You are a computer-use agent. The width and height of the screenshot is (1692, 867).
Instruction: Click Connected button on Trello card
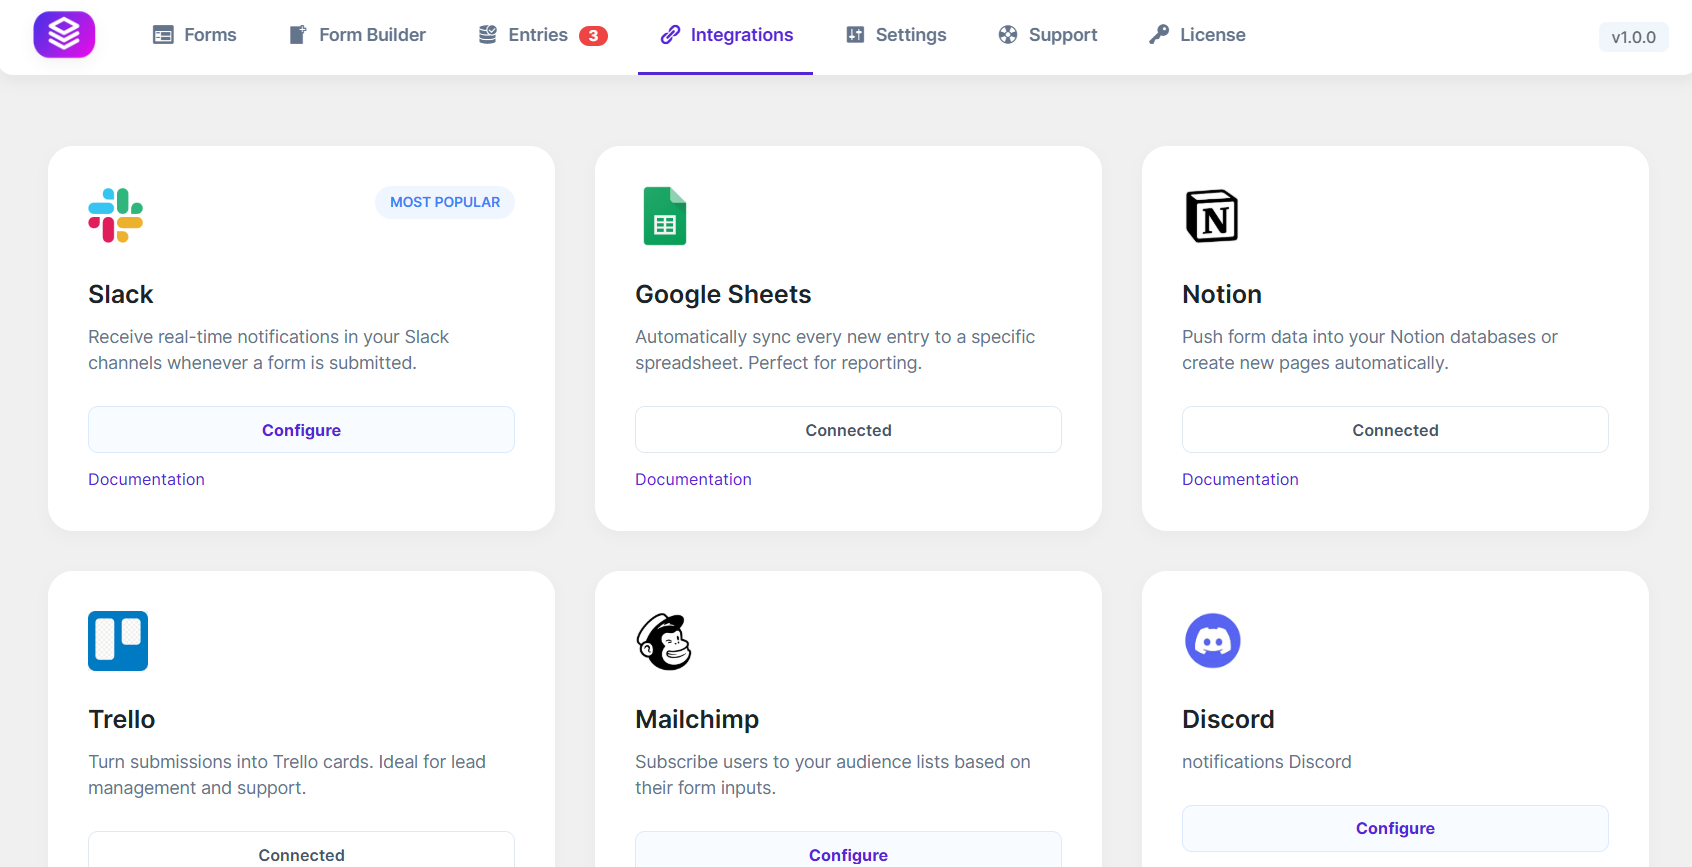[301, 850]
